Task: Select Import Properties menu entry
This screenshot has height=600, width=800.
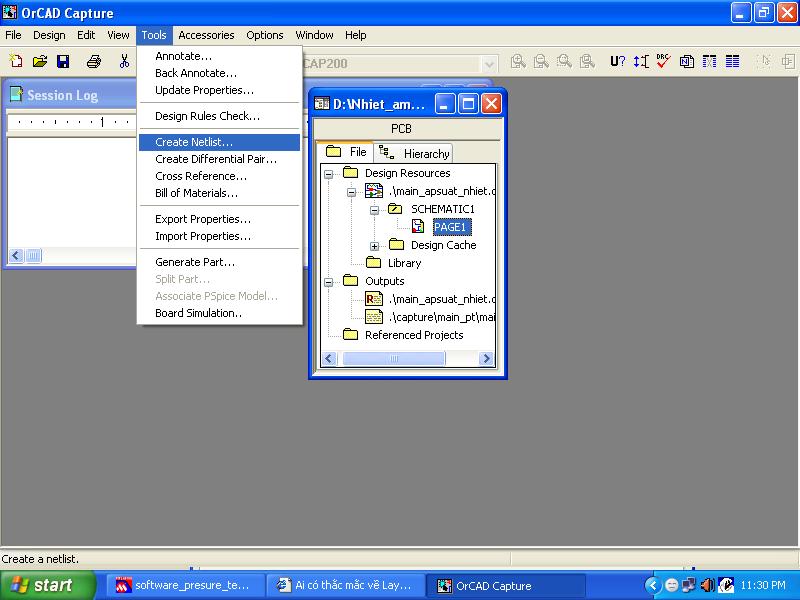Action: pos(219,236)
